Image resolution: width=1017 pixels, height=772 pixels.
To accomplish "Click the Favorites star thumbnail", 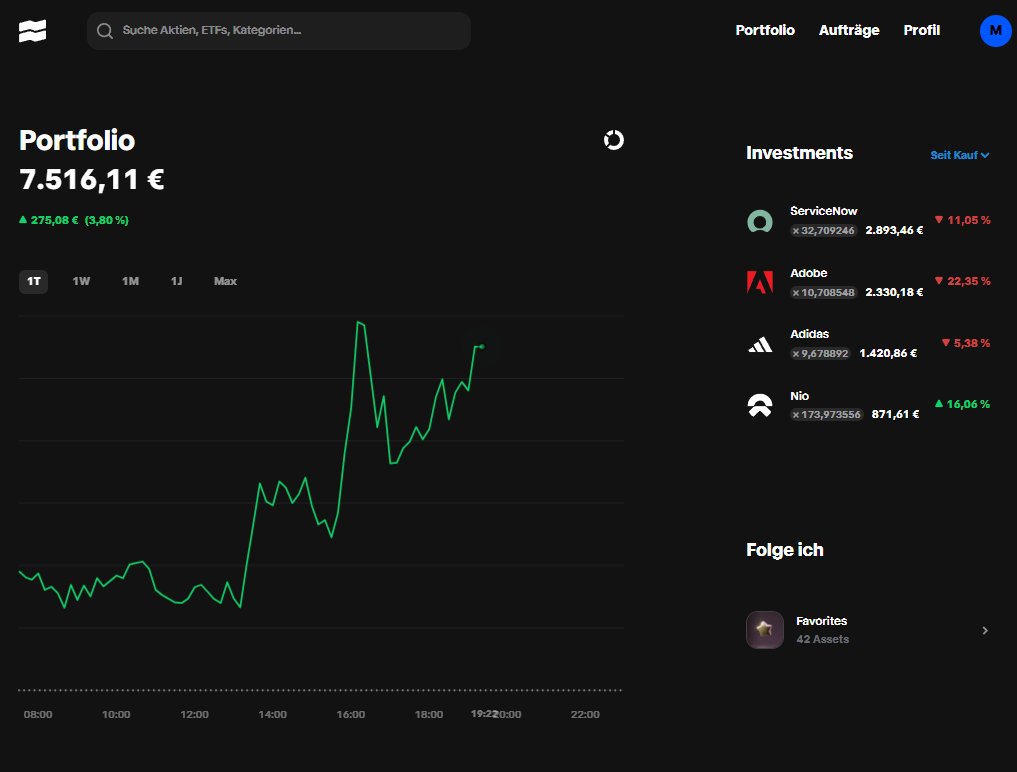I will coord(765,630).
